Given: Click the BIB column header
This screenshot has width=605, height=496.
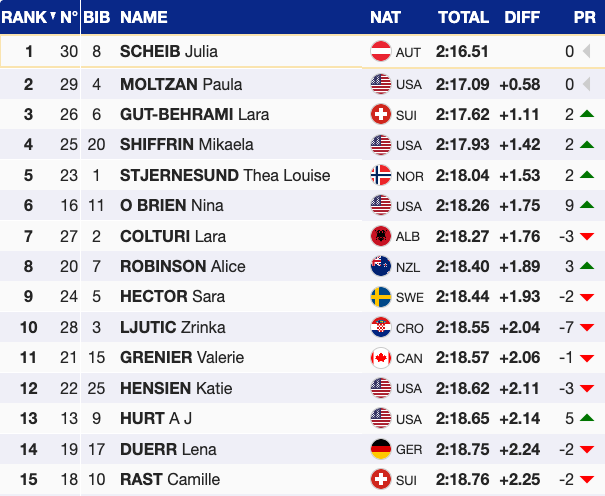Looking at the screenshot, I should (x=97, y=17).
